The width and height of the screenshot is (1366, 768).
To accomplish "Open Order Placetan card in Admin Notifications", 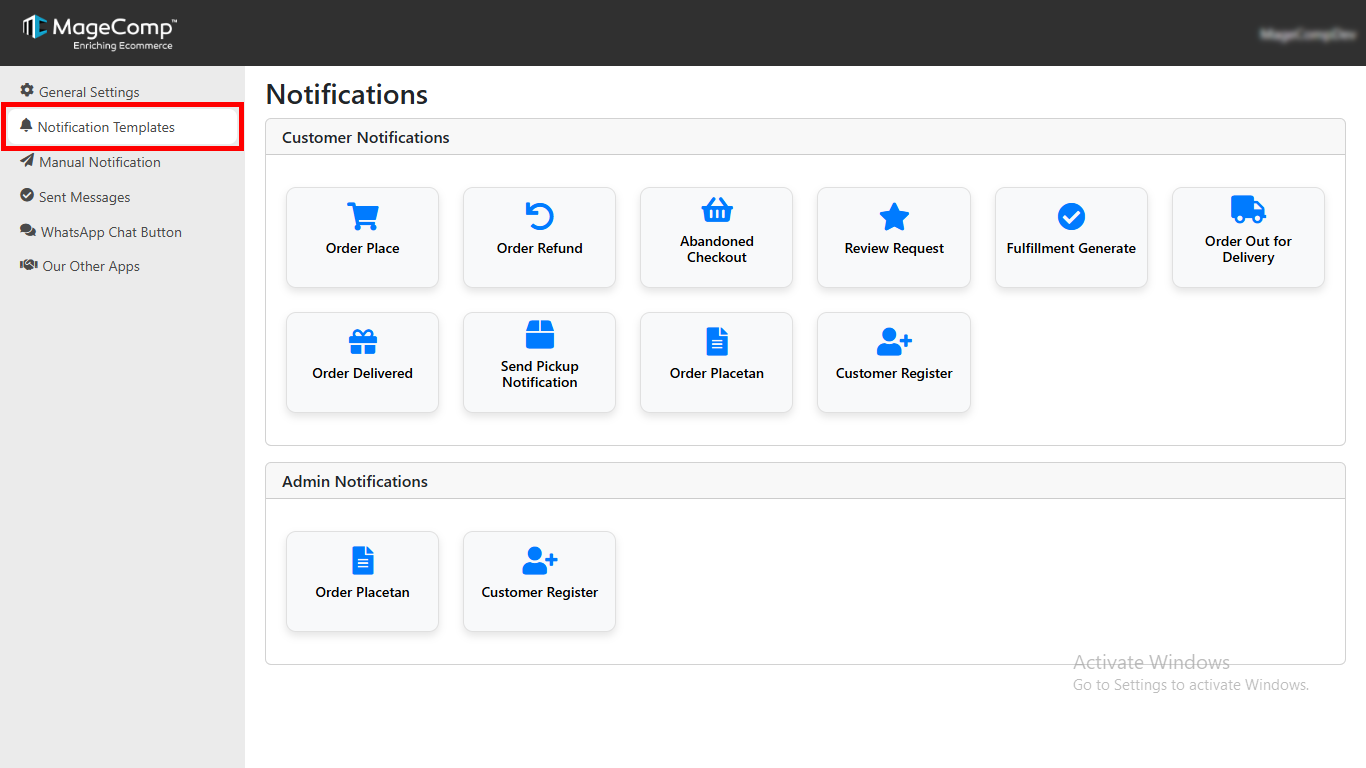I will [x=362, y=581].
